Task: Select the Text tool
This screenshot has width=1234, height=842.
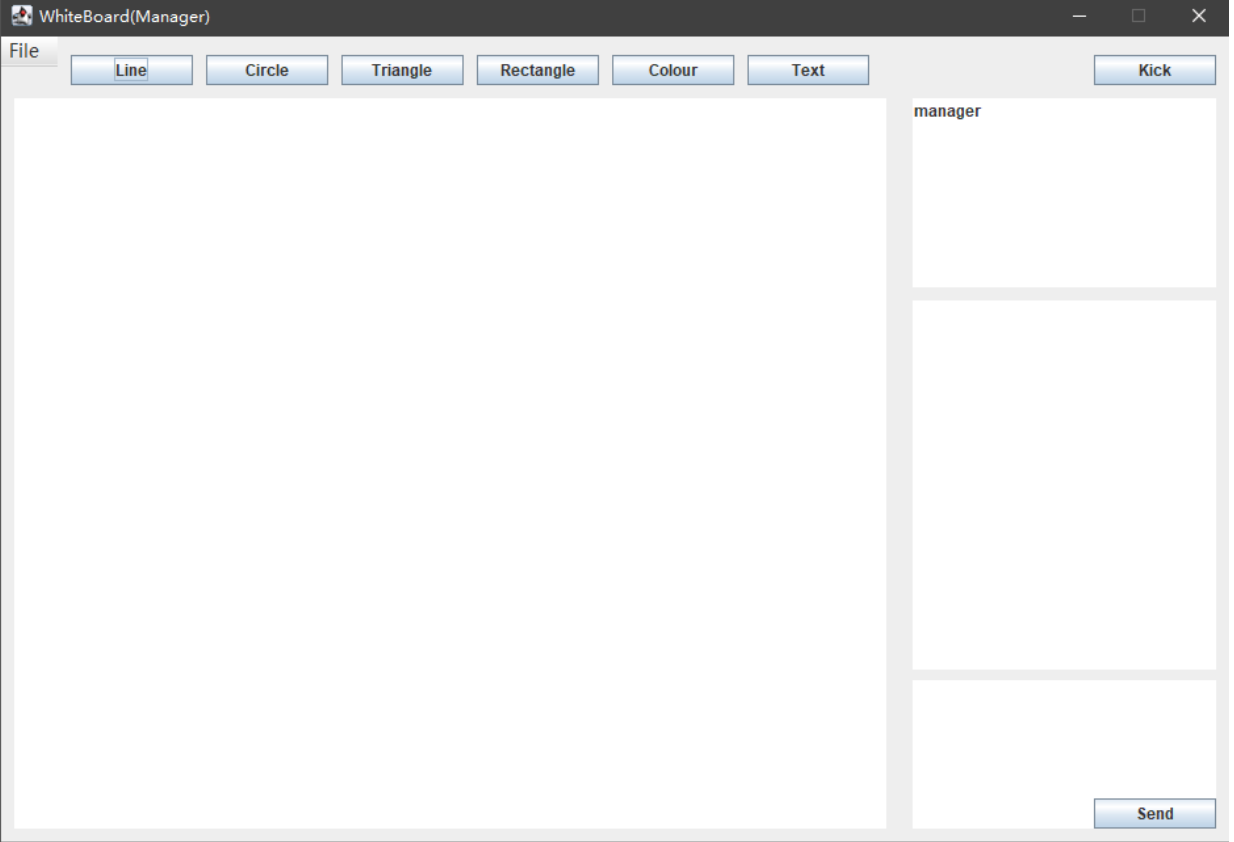Action: (810, 70)
